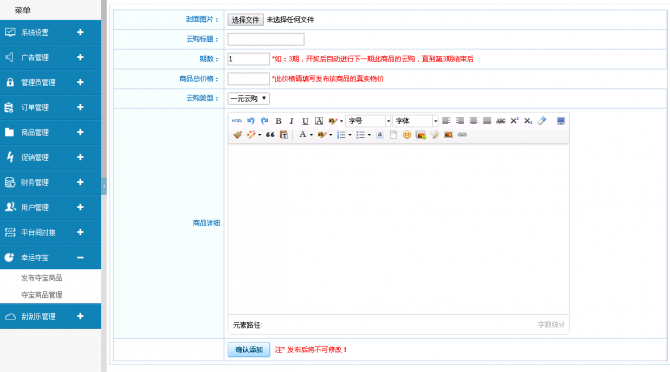Toggle fullscreen editor mode
Viewport: 670px width, 372px height.
click(561, 121)
